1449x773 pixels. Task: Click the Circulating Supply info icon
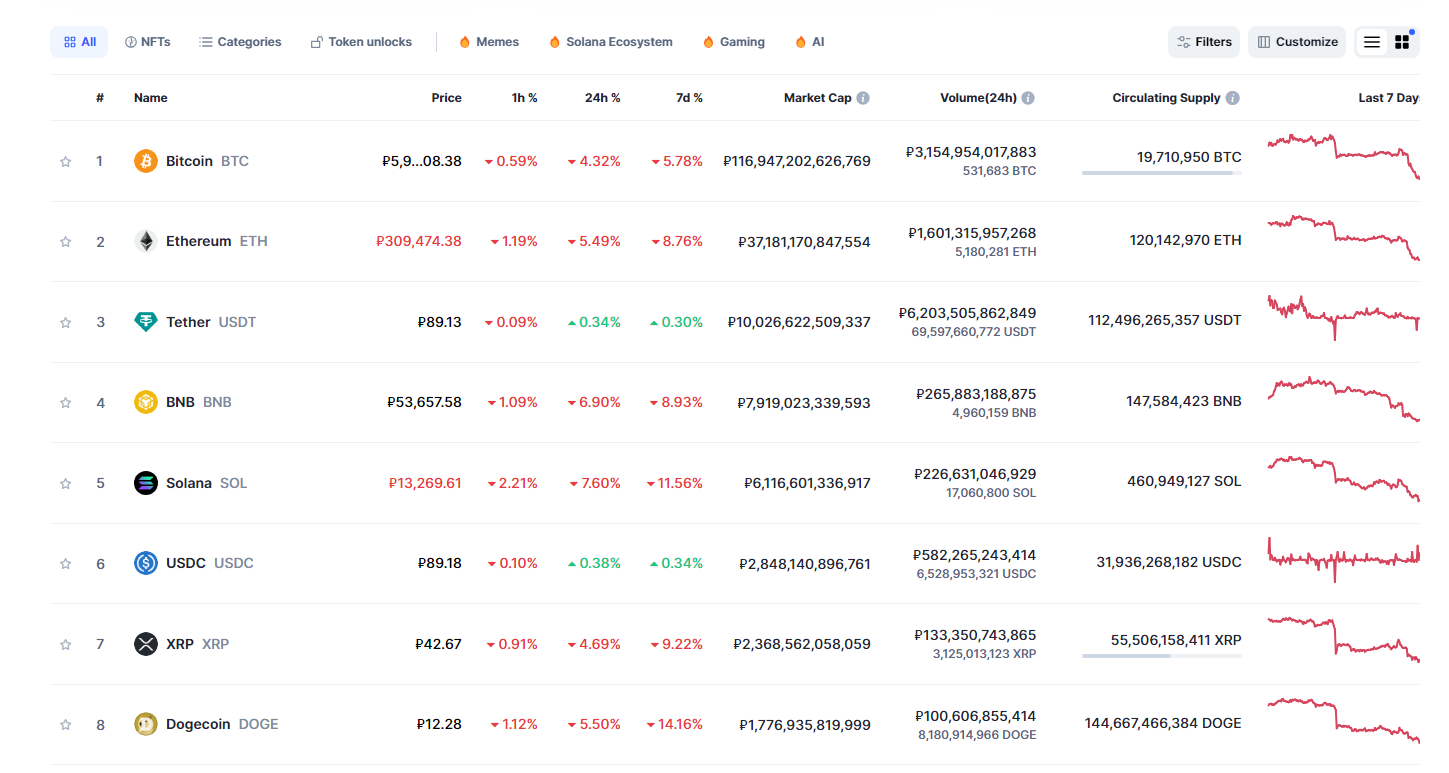point(1233,98)
